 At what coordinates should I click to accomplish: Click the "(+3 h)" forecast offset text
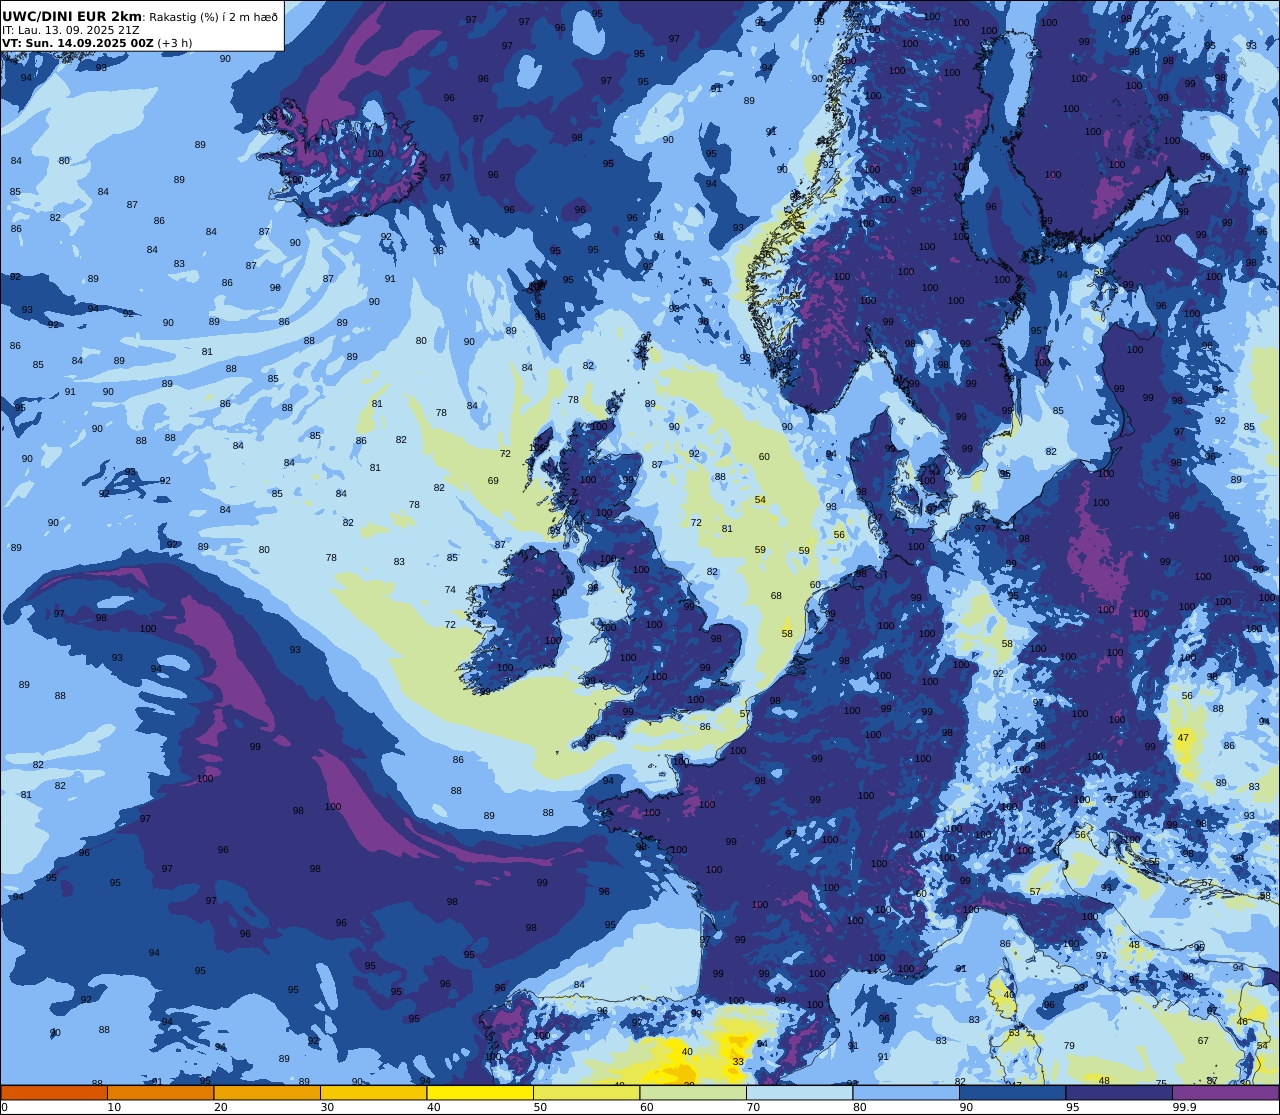point(175,43)
